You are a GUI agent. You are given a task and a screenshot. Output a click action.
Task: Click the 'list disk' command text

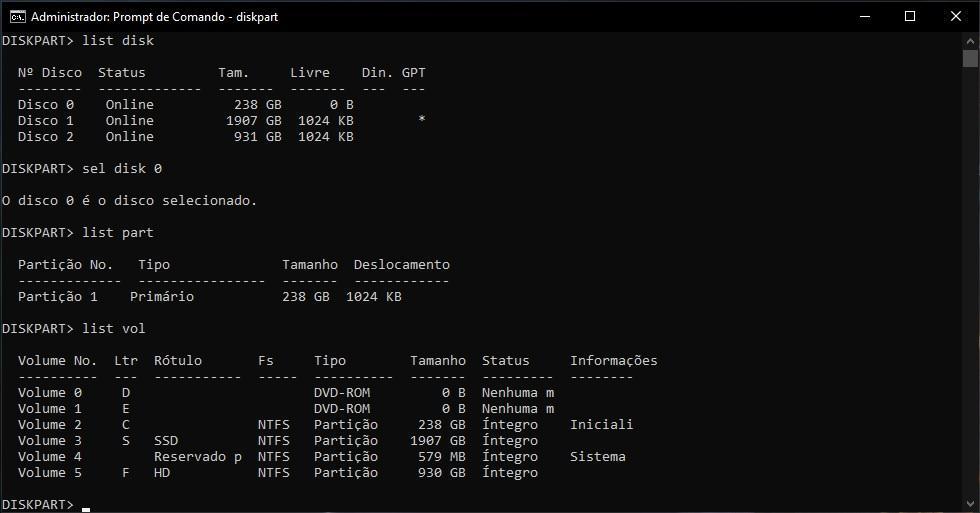click(x=118, y=41)
